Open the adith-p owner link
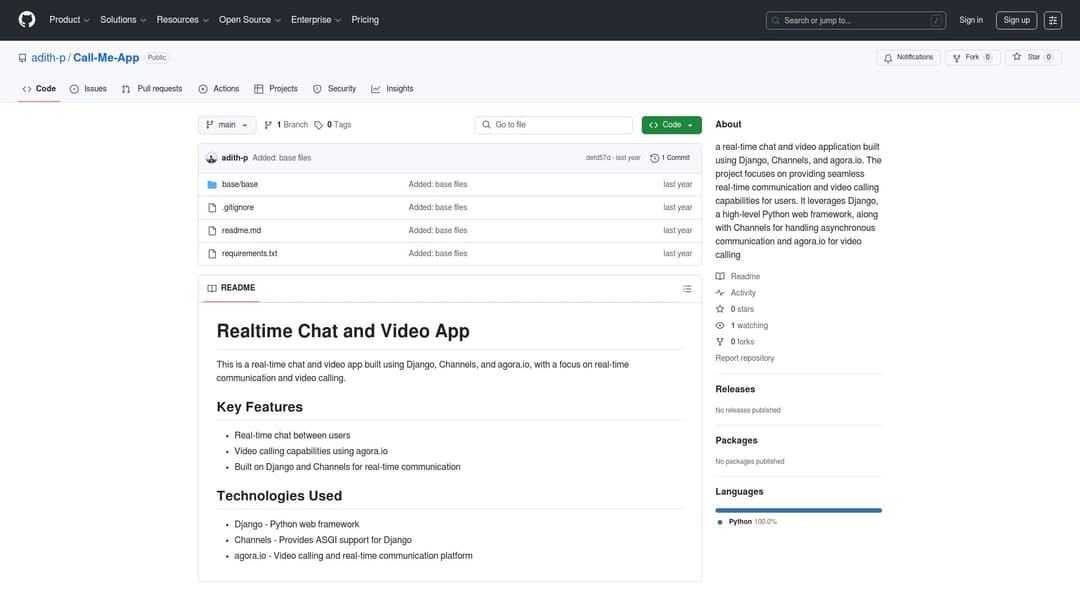The width and height of the screenshot is (1080, 608). (48, 58)
